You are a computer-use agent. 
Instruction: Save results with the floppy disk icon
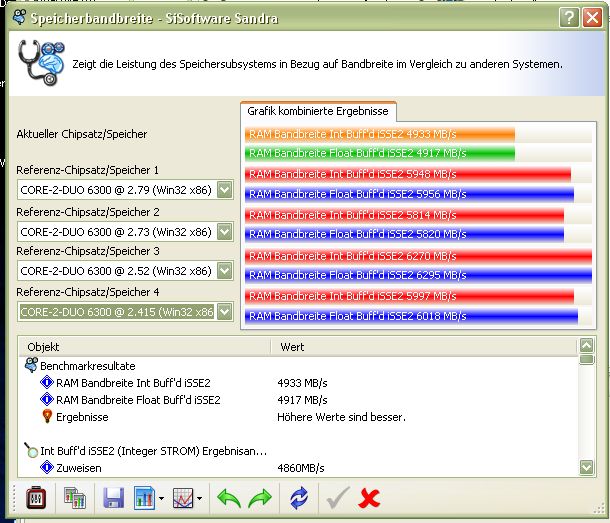(114, 498)
